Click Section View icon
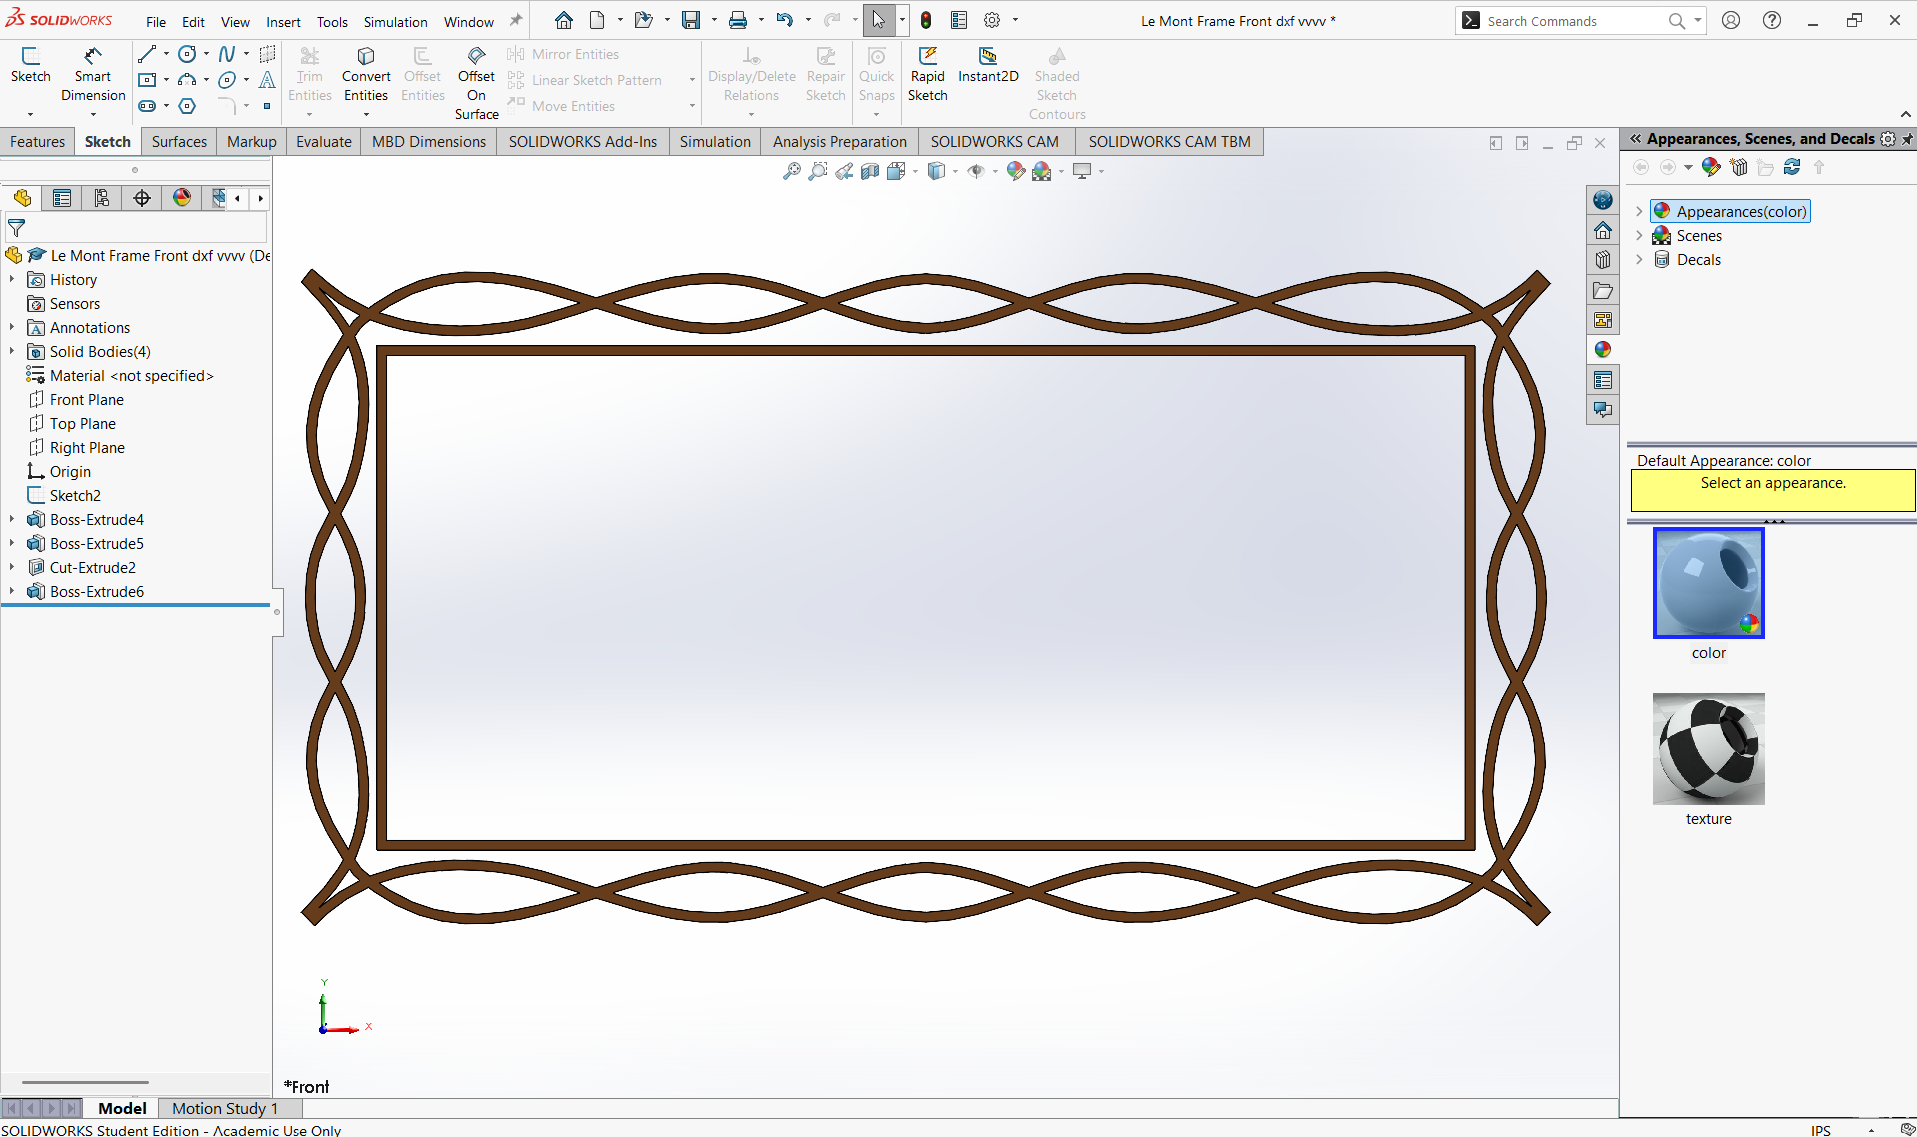1917x1137 pixels. 870,171
